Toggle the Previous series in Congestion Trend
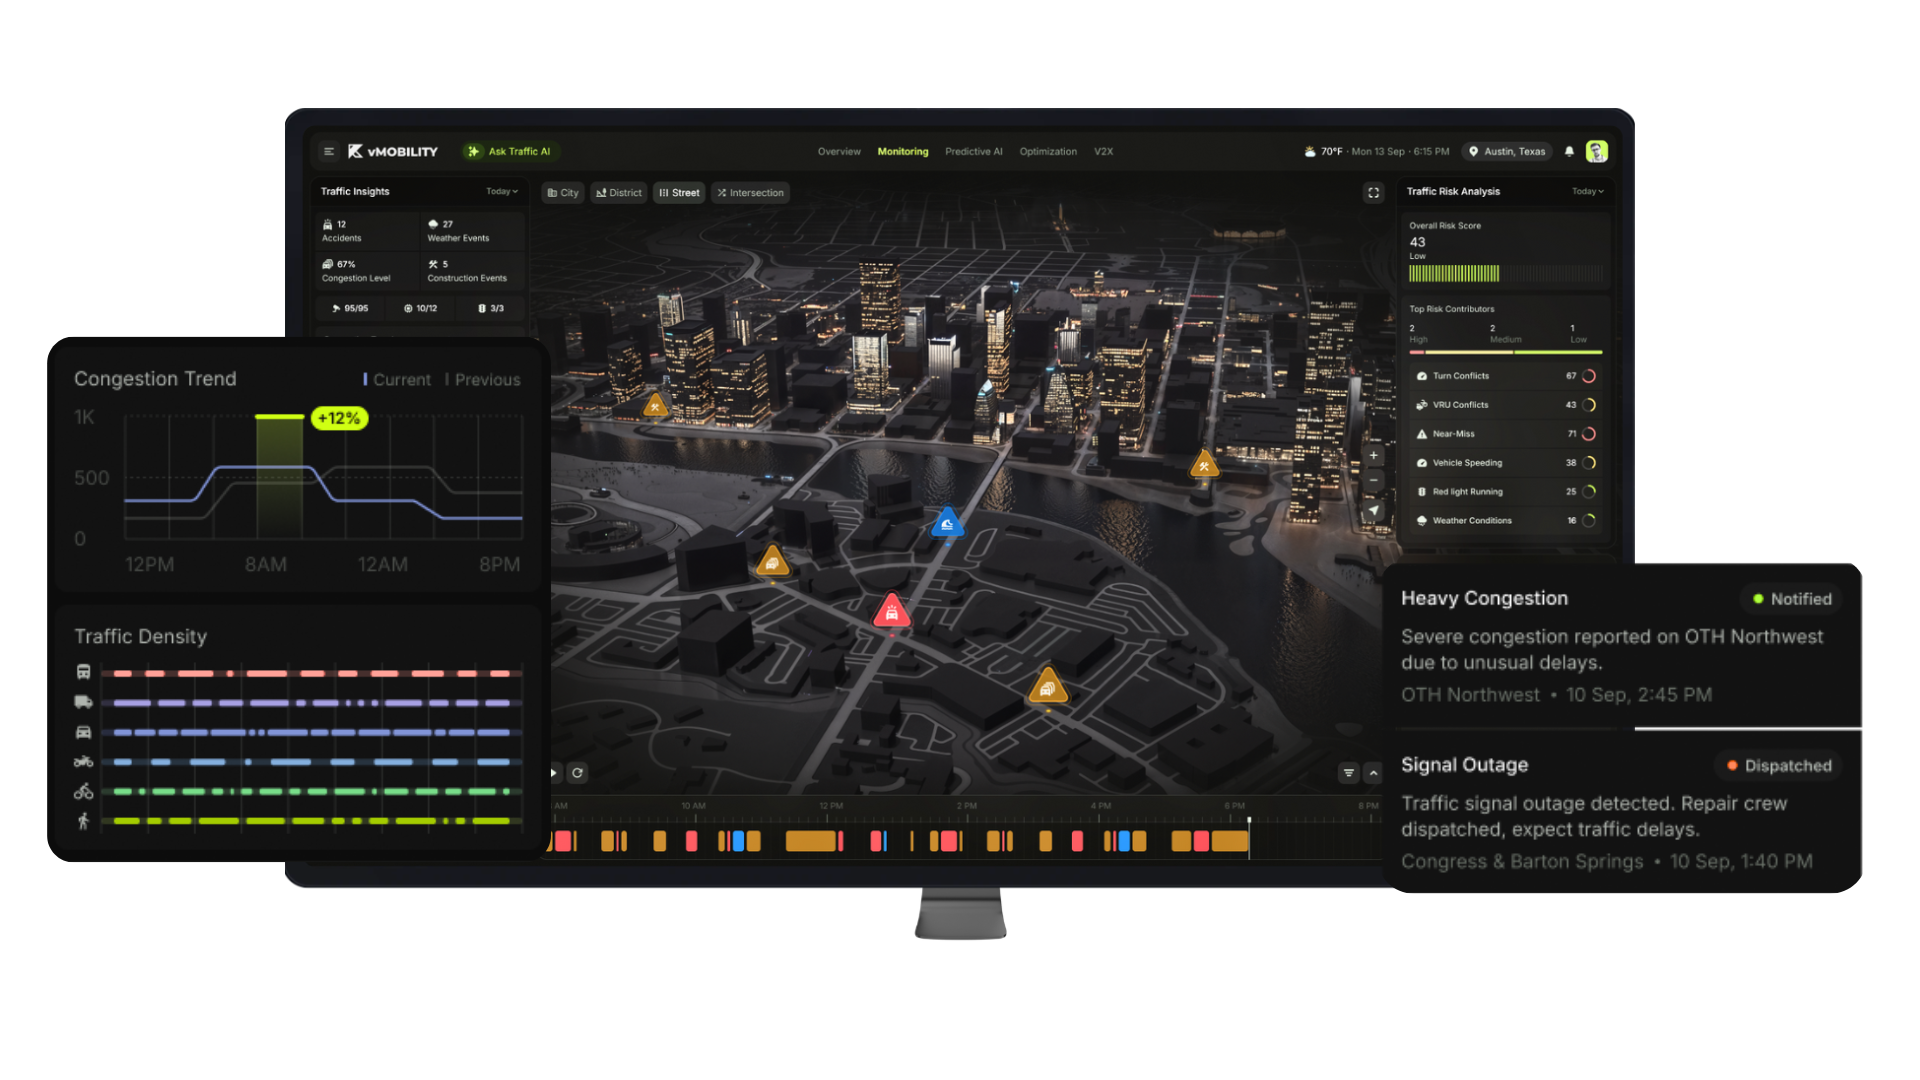The image size is (1920, 1080). click(484, 380)
